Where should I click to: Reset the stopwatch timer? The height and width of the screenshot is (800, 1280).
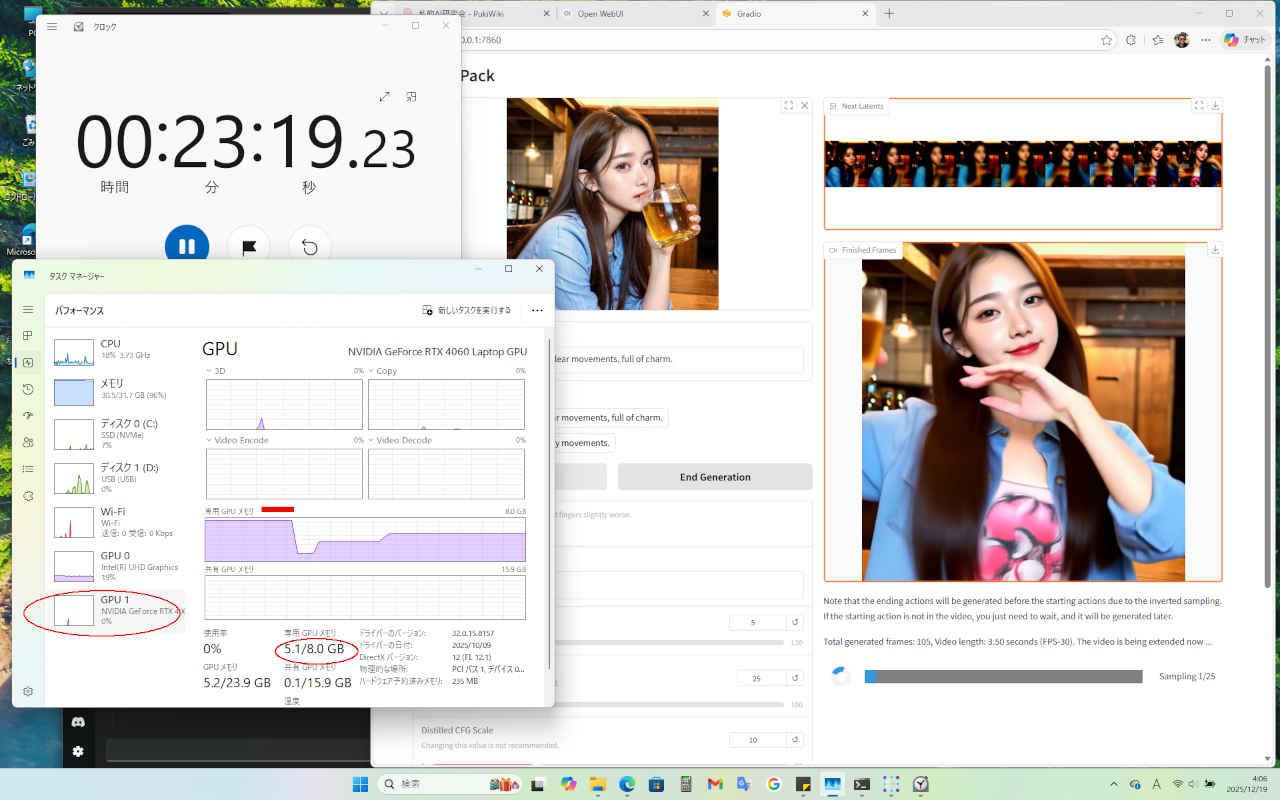point(310,247)
